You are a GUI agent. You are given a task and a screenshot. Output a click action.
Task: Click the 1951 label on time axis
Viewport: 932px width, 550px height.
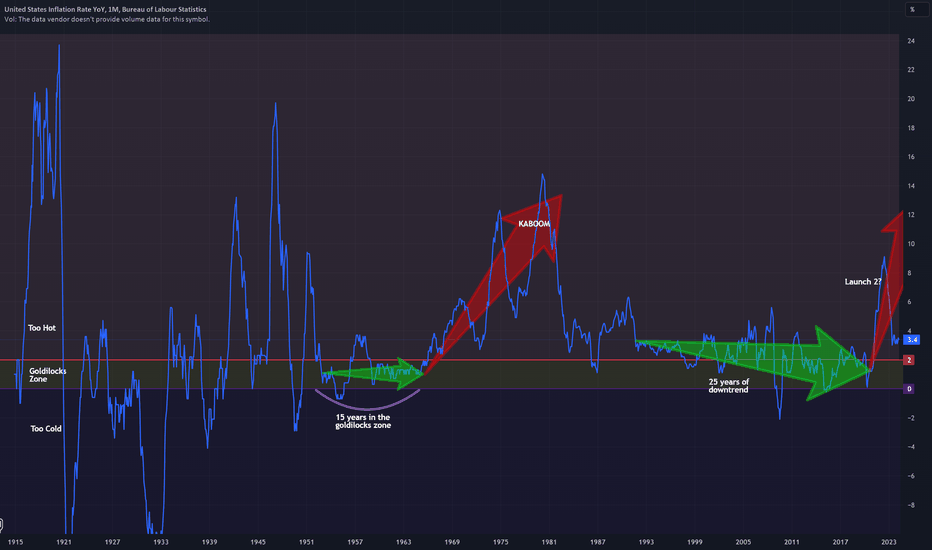coord(306,542)
